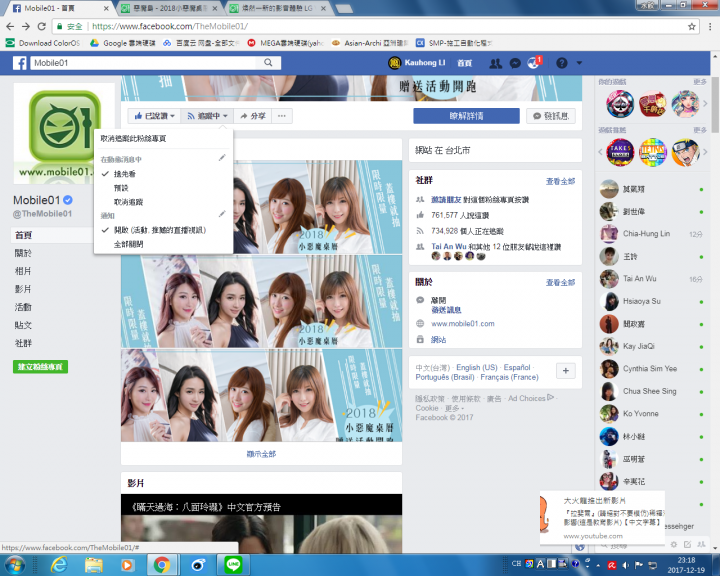Open 關於 in the left page navigation

tap(23, 253)
